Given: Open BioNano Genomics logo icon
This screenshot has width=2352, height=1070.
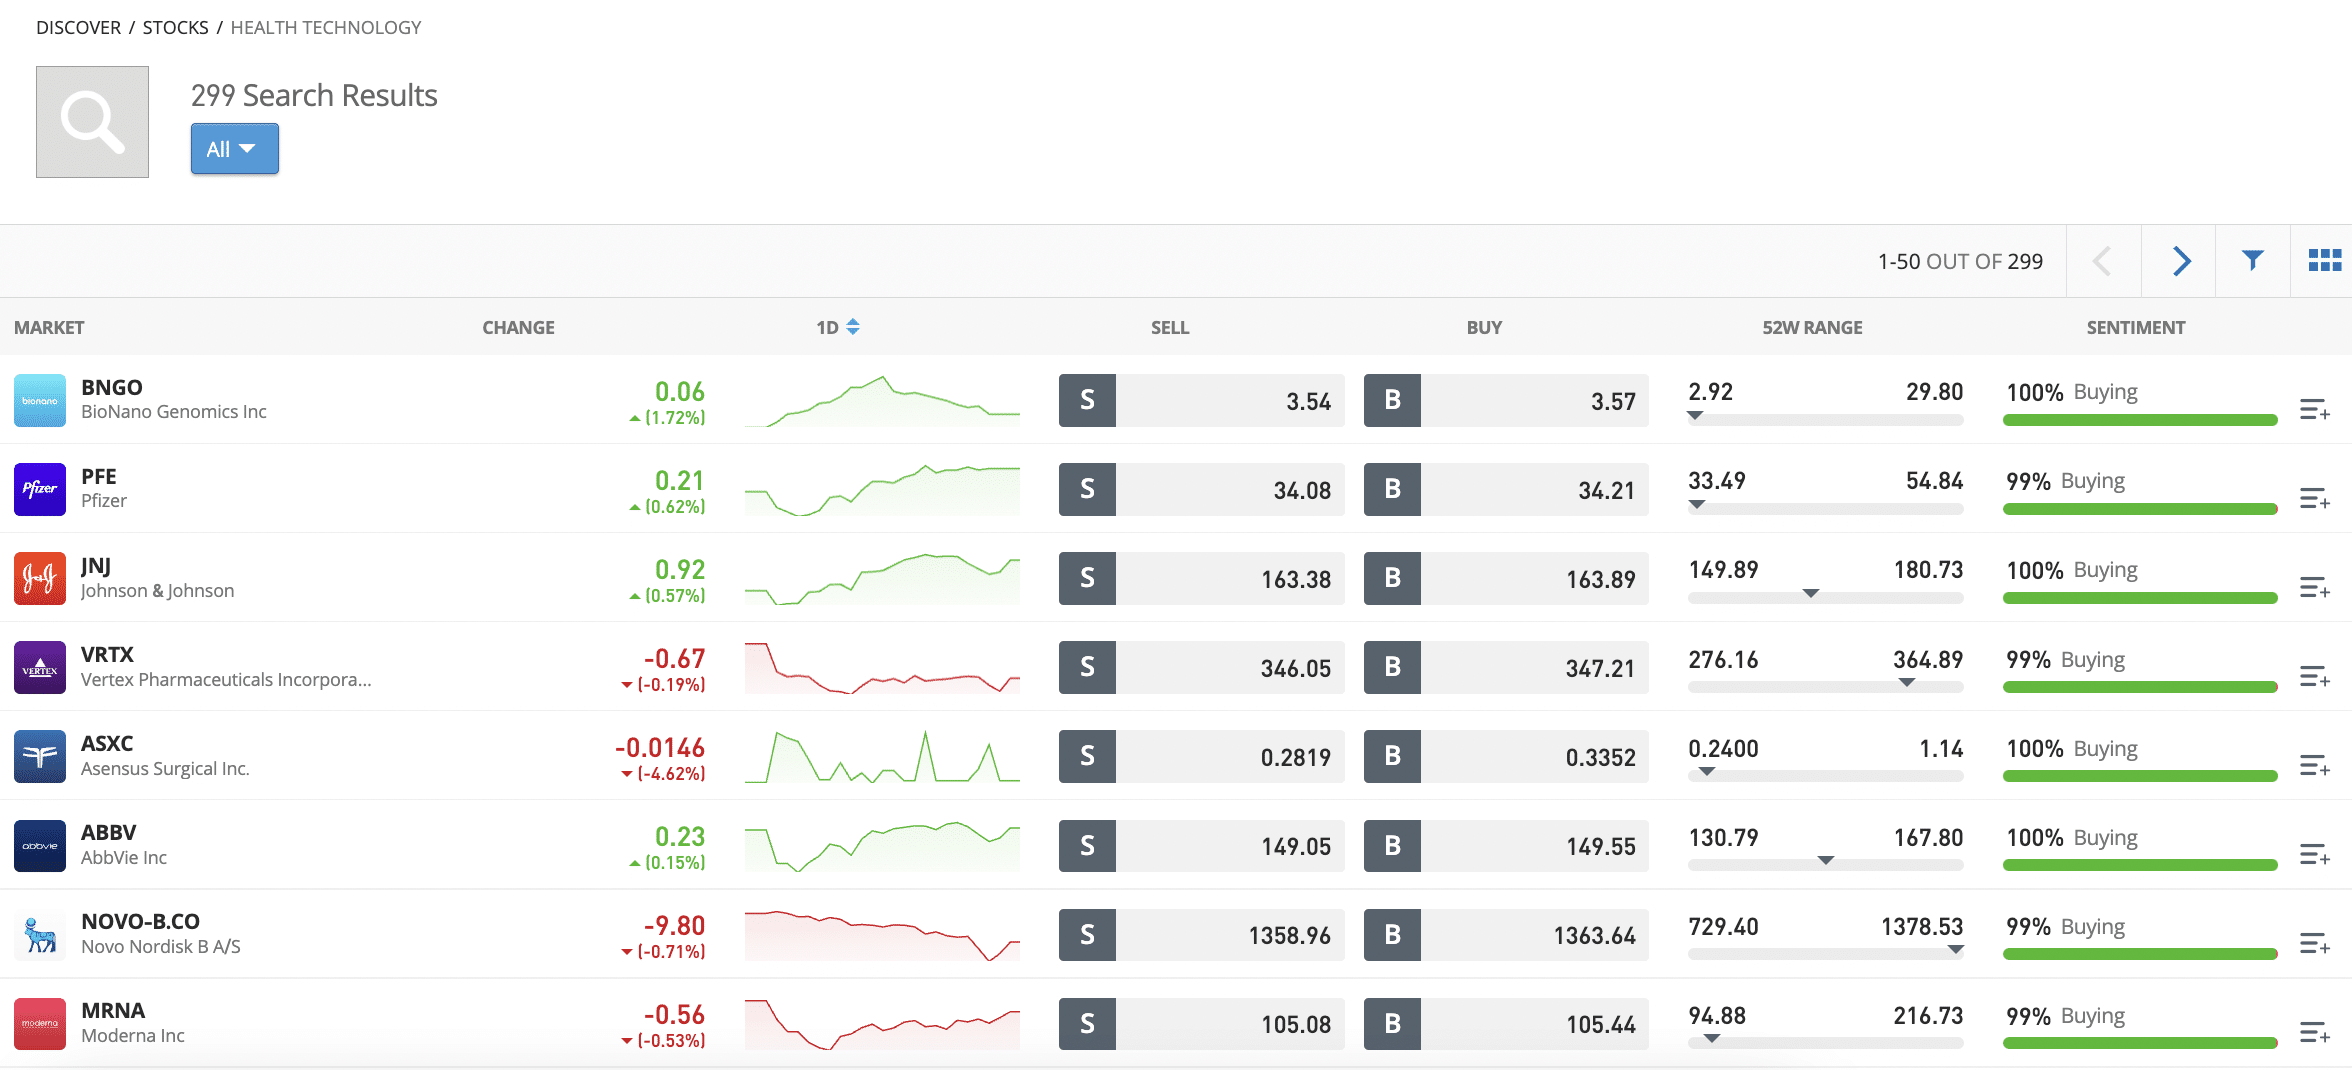Looking at the screenshot, I should pos(40,400).
